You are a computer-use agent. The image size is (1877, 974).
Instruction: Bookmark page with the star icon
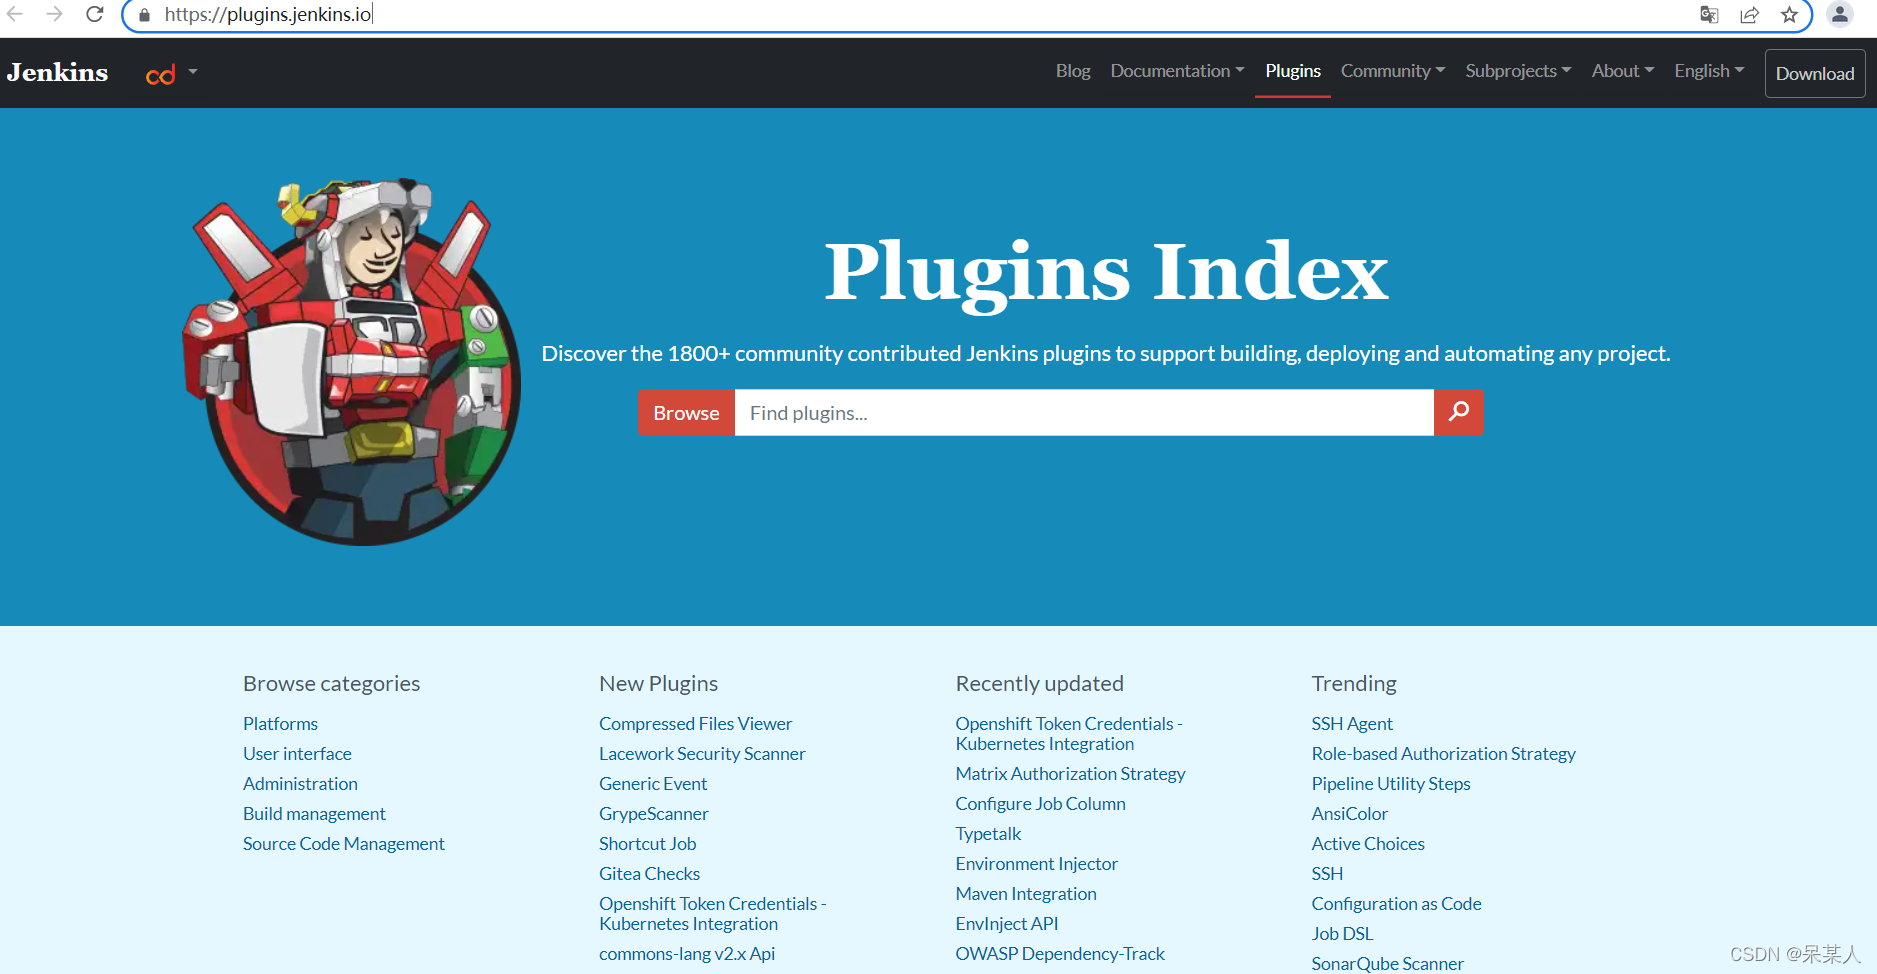(1789, 14)
